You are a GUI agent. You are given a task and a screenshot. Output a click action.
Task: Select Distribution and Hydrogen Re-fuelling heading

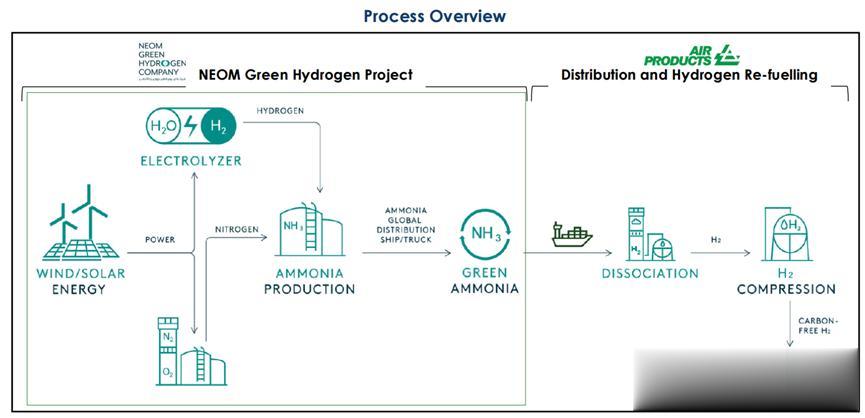pos(689,75)
